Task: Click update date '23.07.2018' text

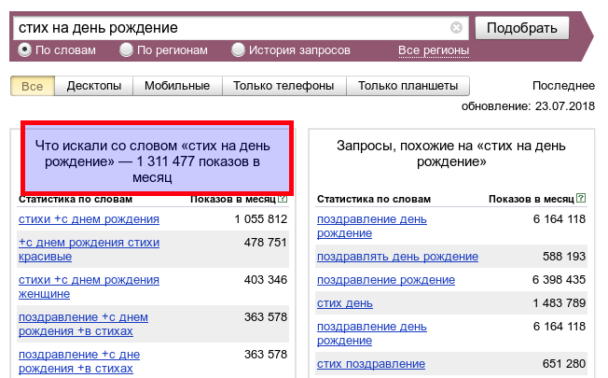Action: tap(565, 106)
